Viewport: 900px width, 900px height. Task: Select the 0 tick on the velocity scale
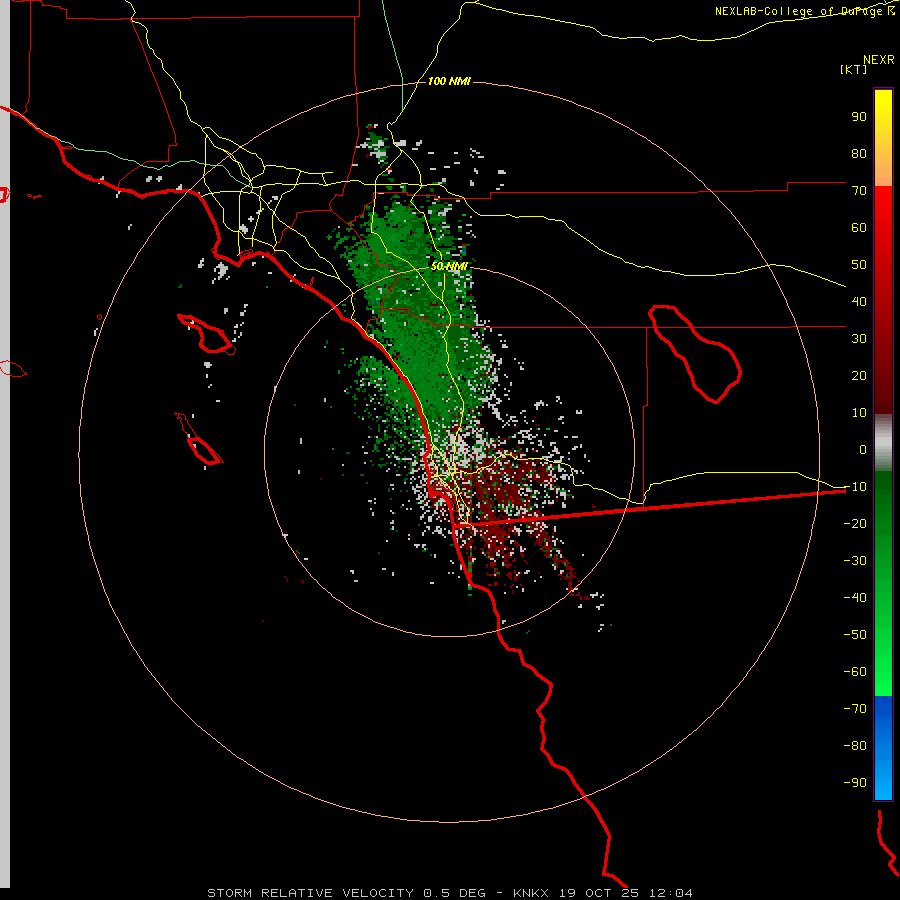pos(863,449)
